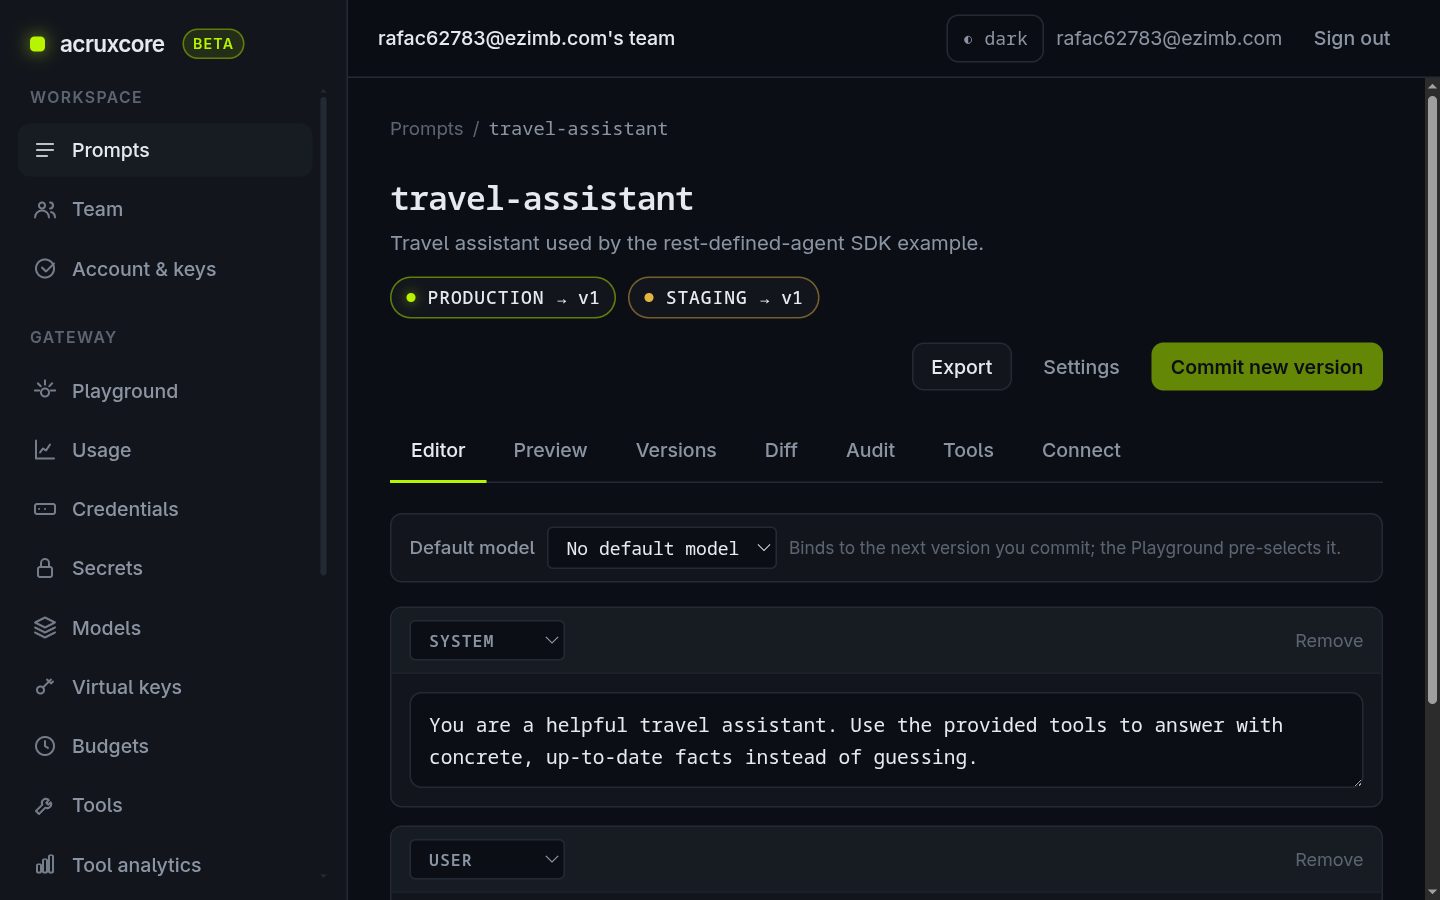
Task: Click the Team people icon
Action: 45,209
